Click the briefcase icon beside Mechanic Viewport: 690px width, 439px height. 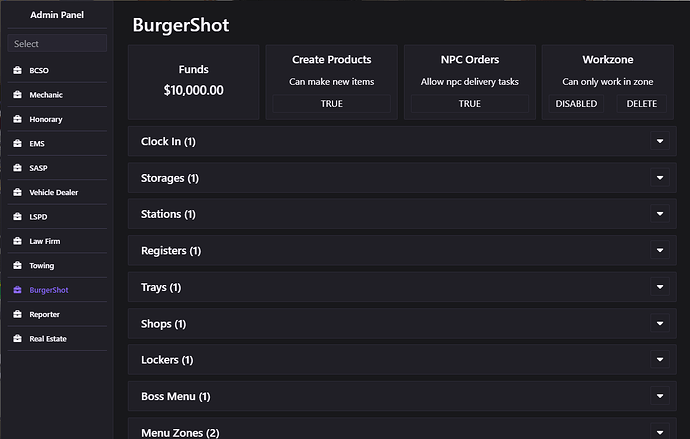pos(17,95)
